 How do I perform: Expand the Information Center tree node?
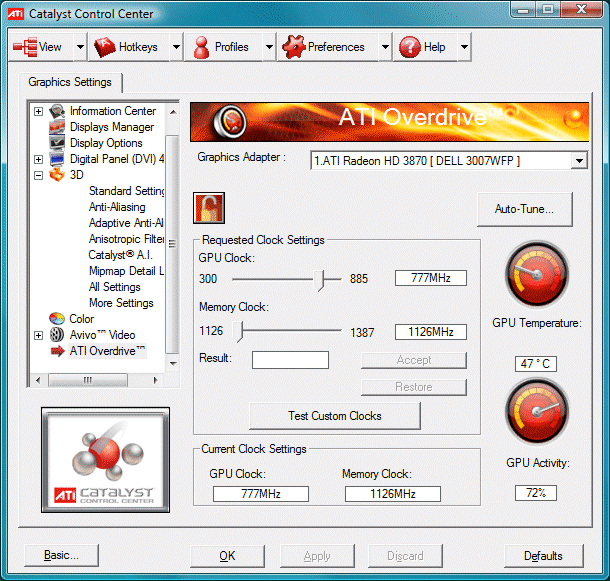pos(38,112)
